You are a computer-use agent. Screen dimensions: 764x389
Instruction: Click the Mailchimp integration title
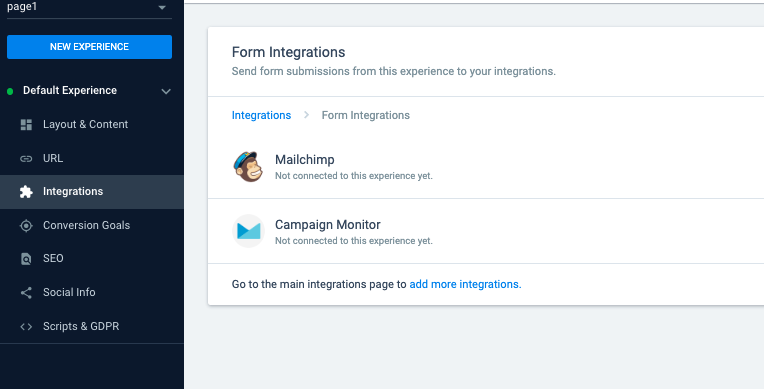click(305, 160)
